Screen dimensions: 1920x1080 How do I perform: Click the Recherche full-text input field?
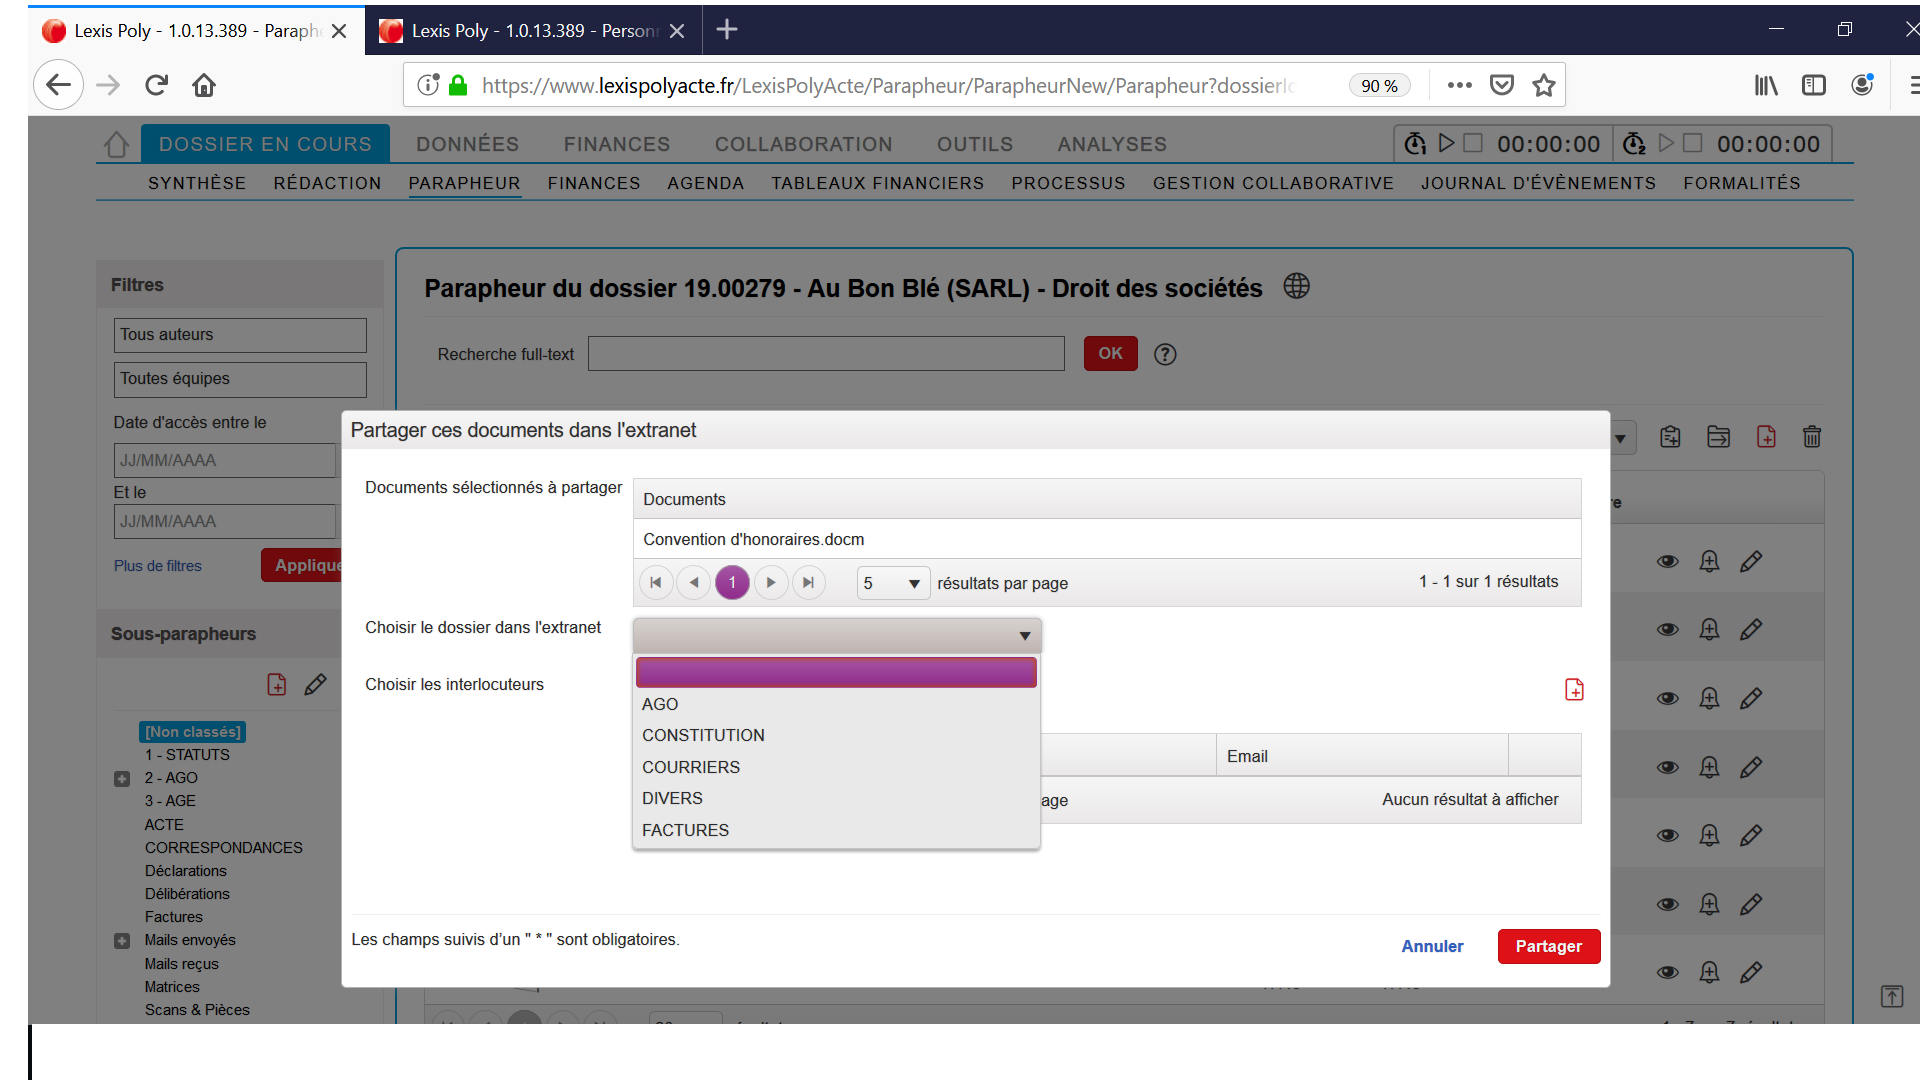click(826, 354)
